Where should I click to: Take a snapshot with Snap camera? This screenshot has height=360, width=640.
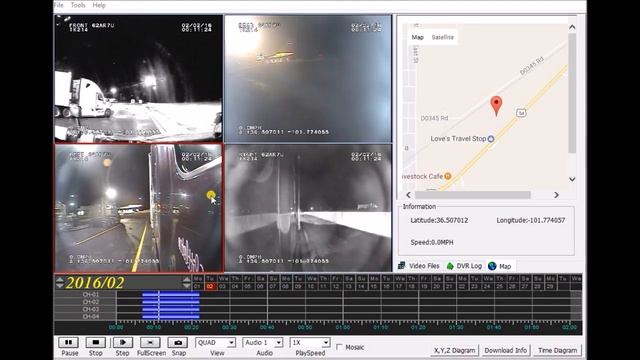[178, 342]
